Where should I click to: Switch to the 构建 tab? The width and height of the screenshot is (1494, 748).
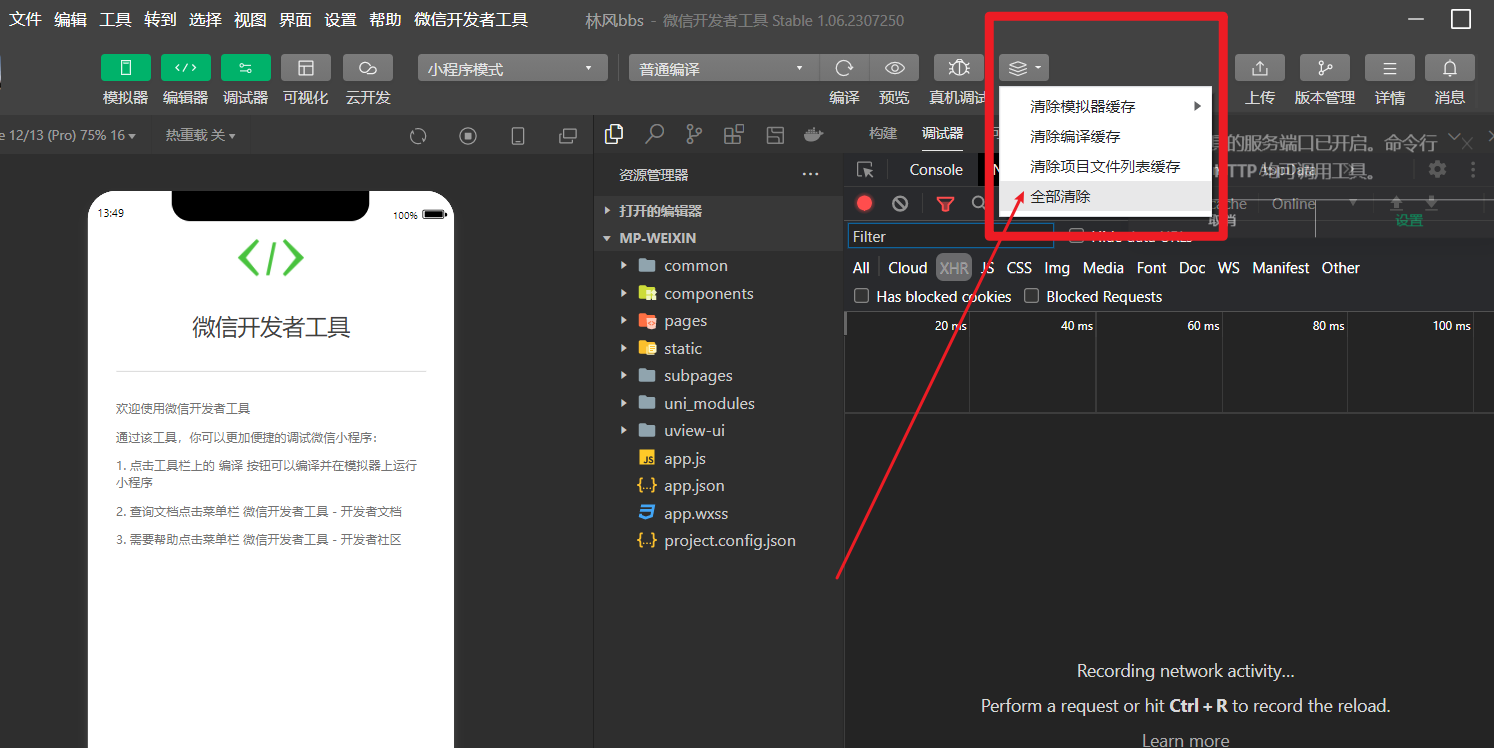(883, 134)
